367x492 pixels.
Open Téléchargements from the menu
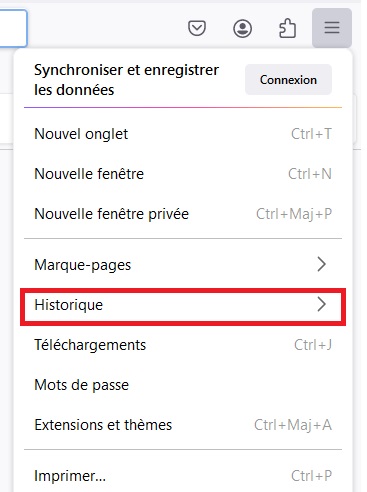pyautogui.click(x=183, y=345)
